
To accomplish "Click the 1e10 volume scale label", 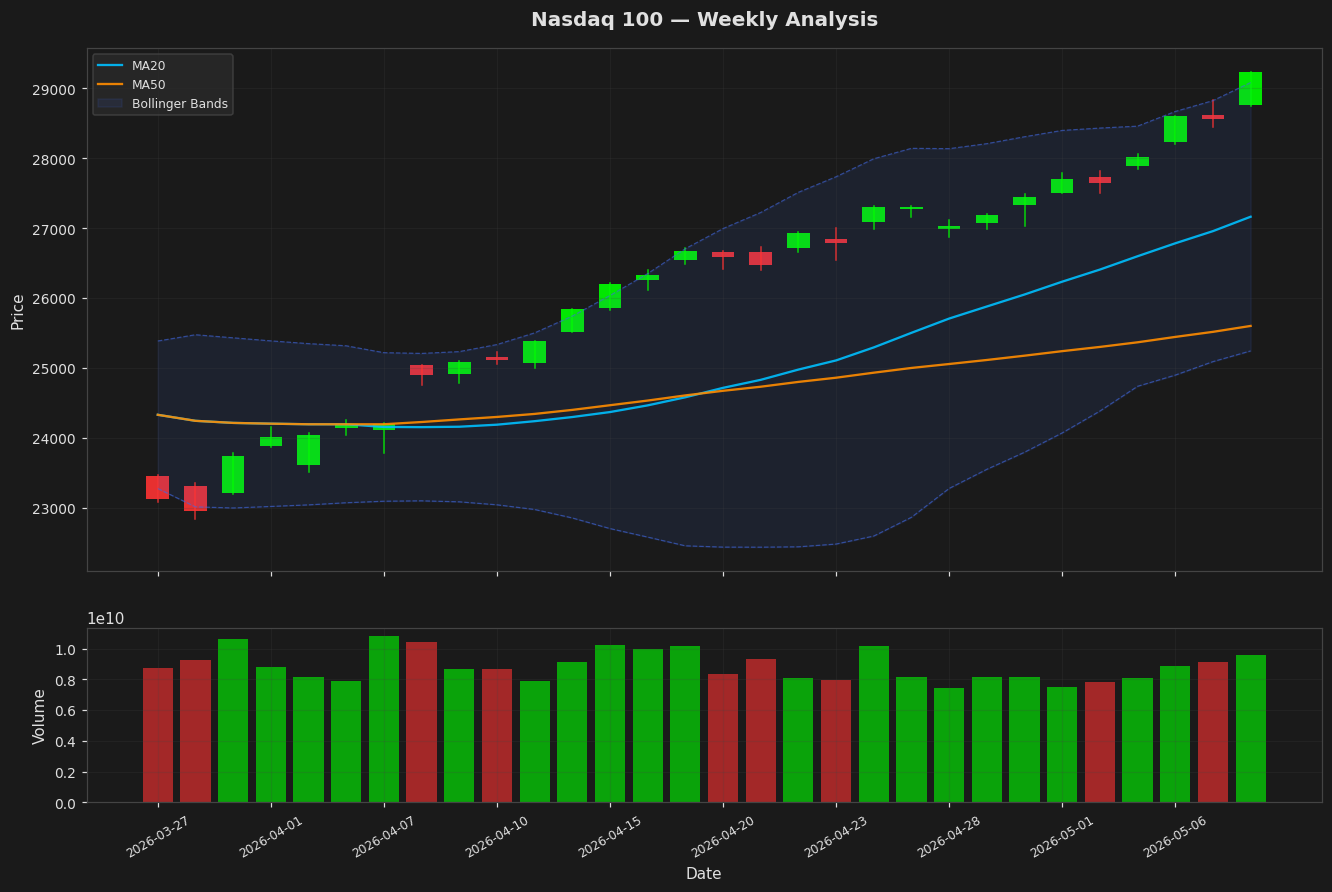I will [106, 619].
